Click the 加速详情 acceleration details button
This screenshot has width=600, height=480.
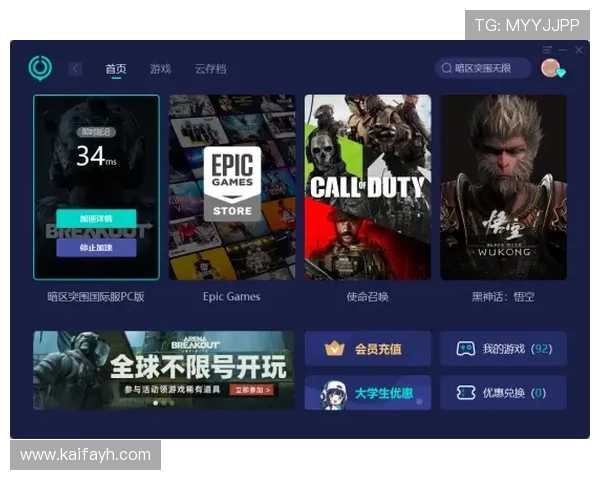click(x=96, y=219)
